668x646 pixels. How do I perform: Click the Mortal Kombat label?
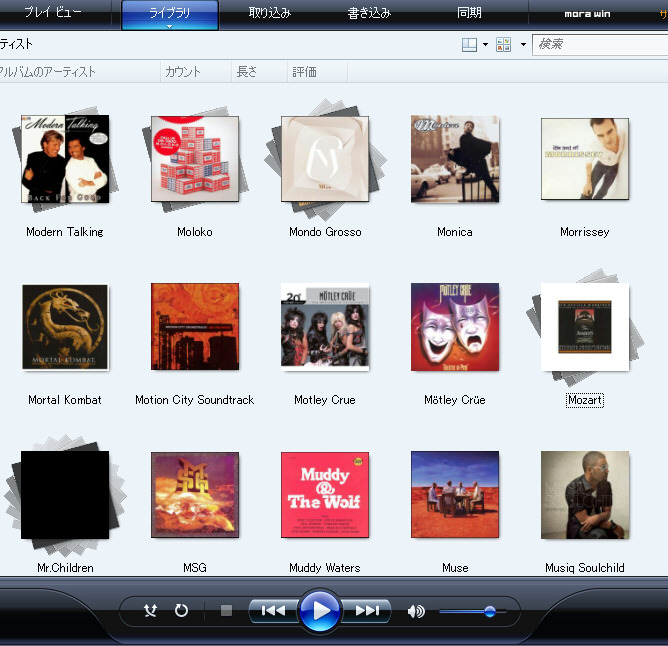pyautogui.click(x=65, y=400)
